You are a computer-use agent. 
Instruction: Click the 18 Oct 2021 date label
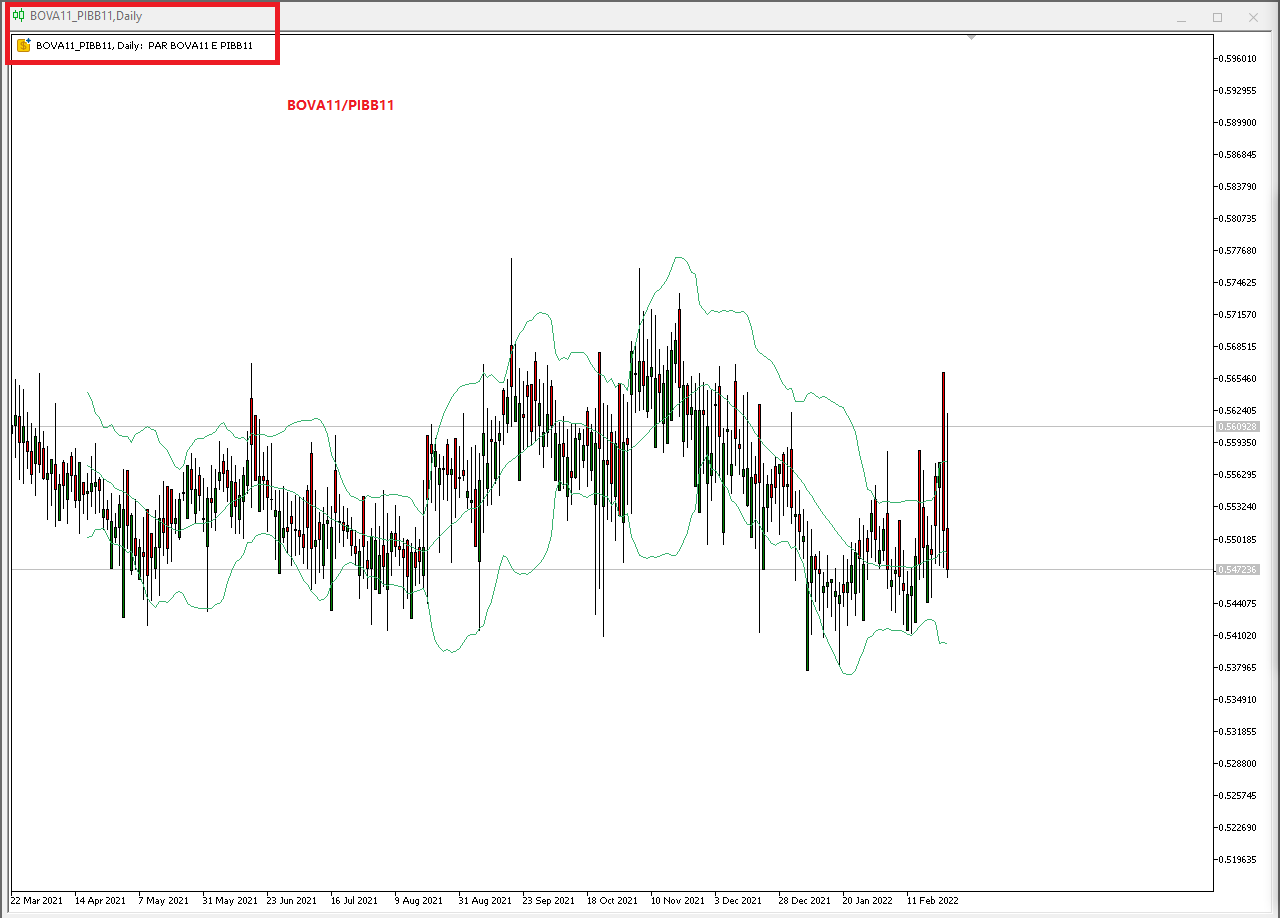[x=612, y=900]
